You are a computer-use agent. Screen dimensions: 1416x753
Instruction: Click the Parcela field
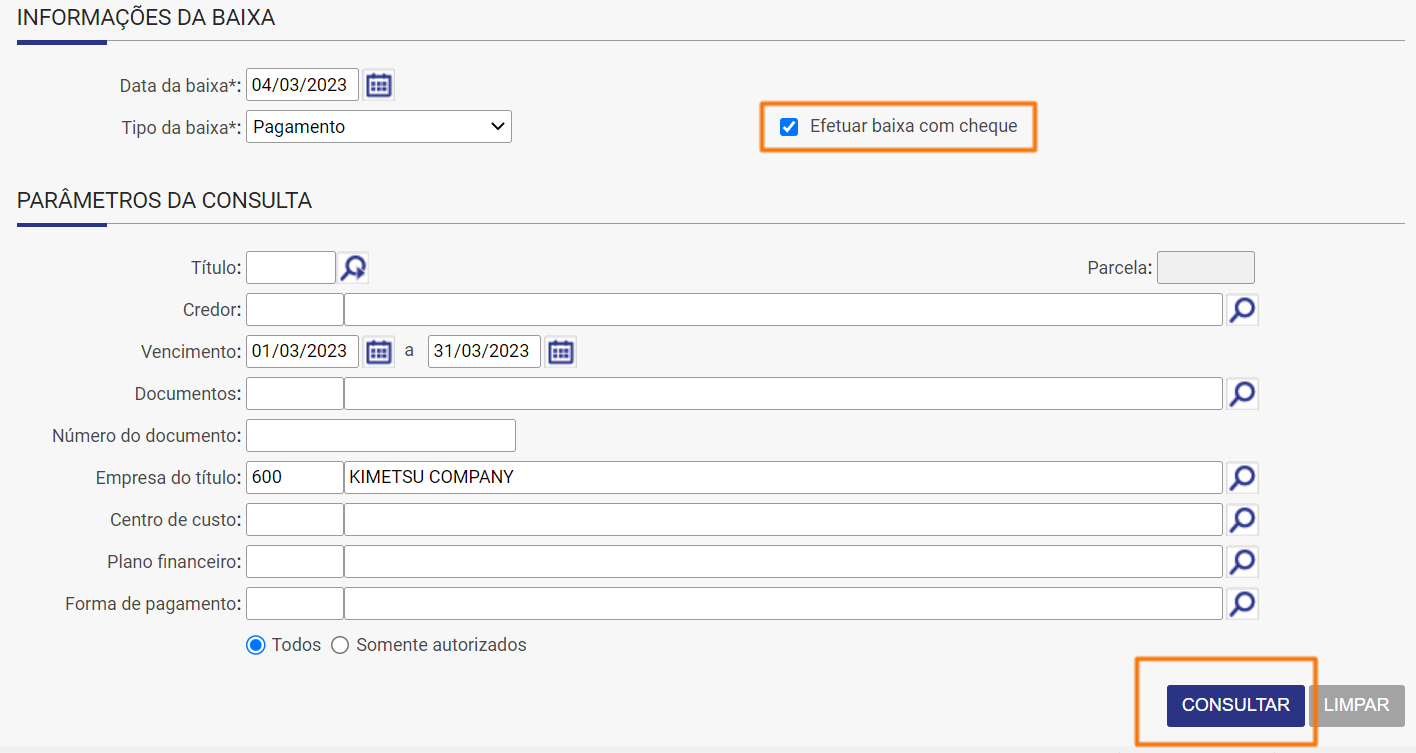click(1206, 268)
